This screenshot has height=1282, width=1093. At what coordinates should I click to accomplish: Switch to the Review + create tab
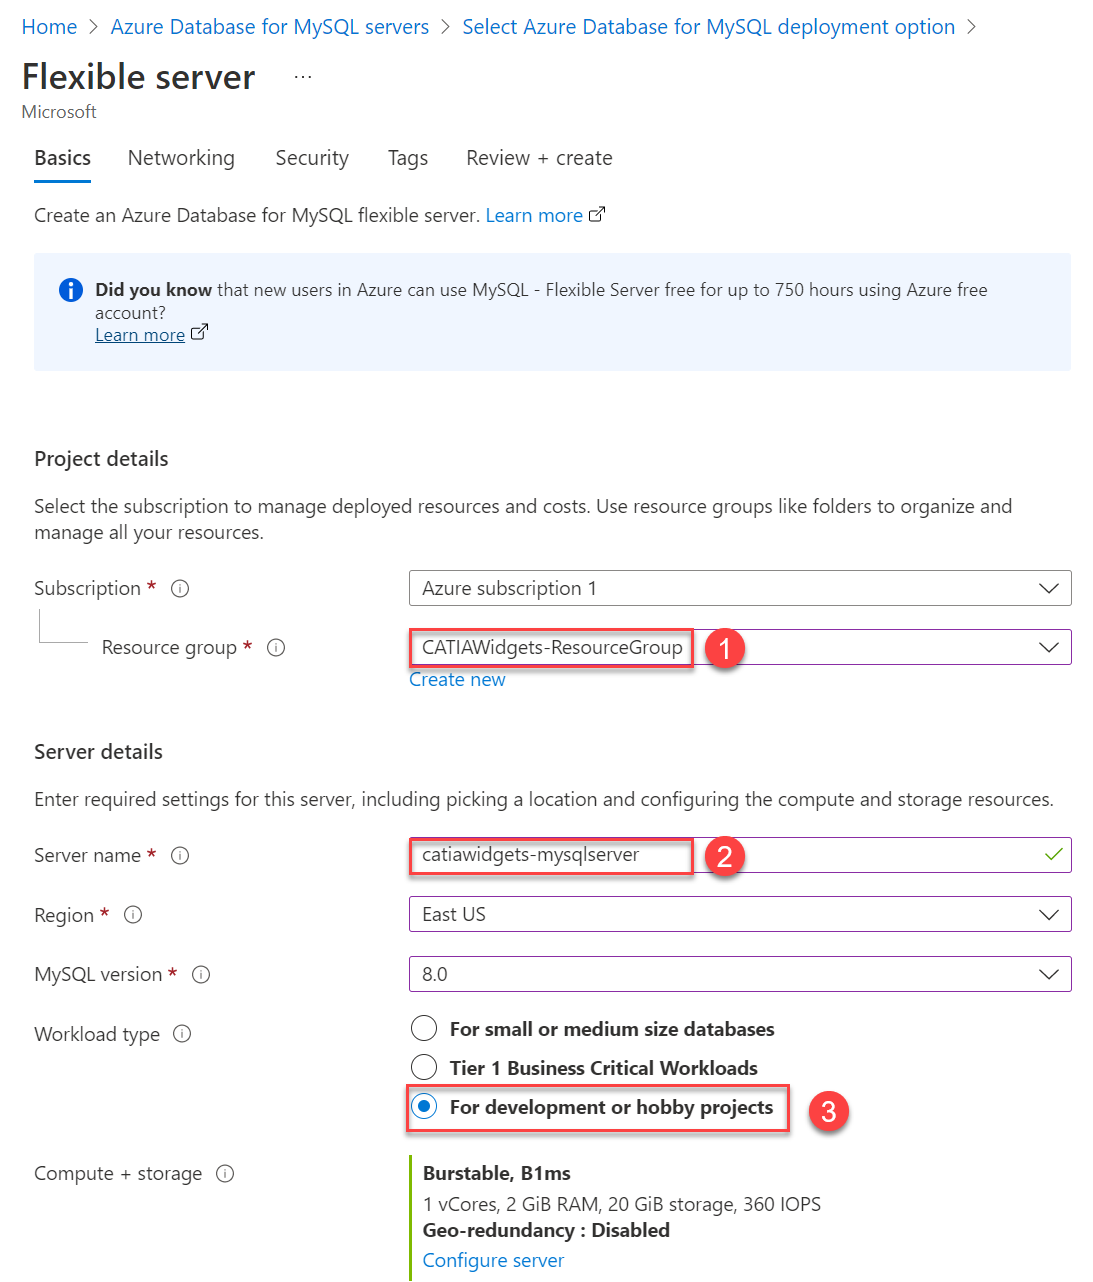(538, 158)
